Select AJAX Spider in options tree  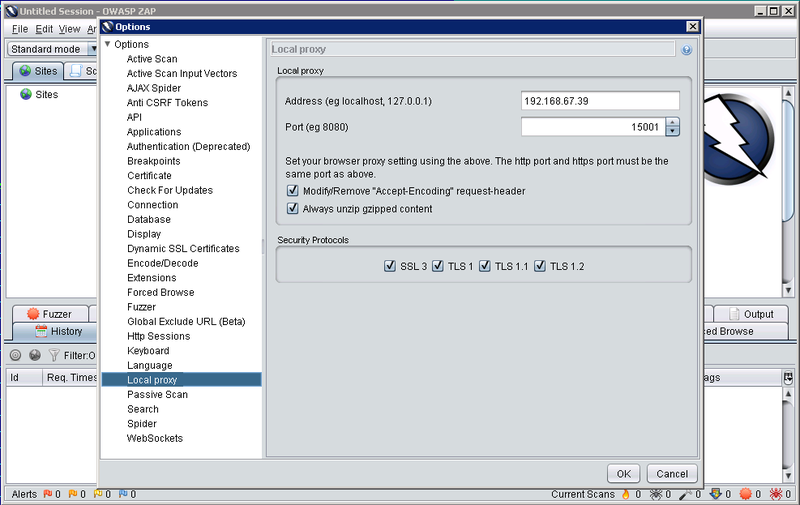(x=154, y=88)
